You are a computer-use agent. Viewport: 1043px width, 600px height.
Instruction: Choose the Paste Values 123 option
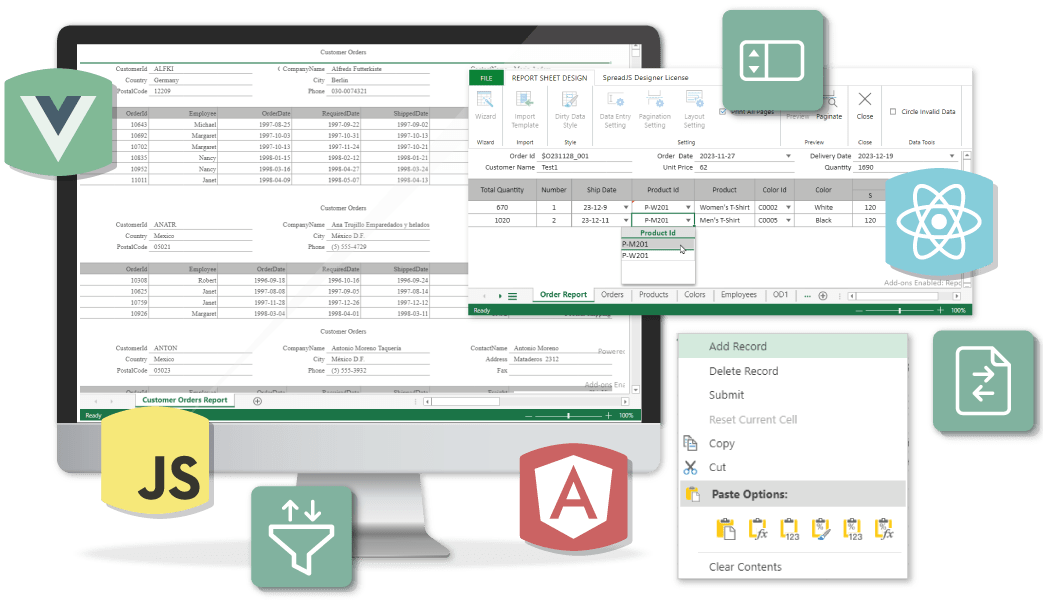click(790, 529)
